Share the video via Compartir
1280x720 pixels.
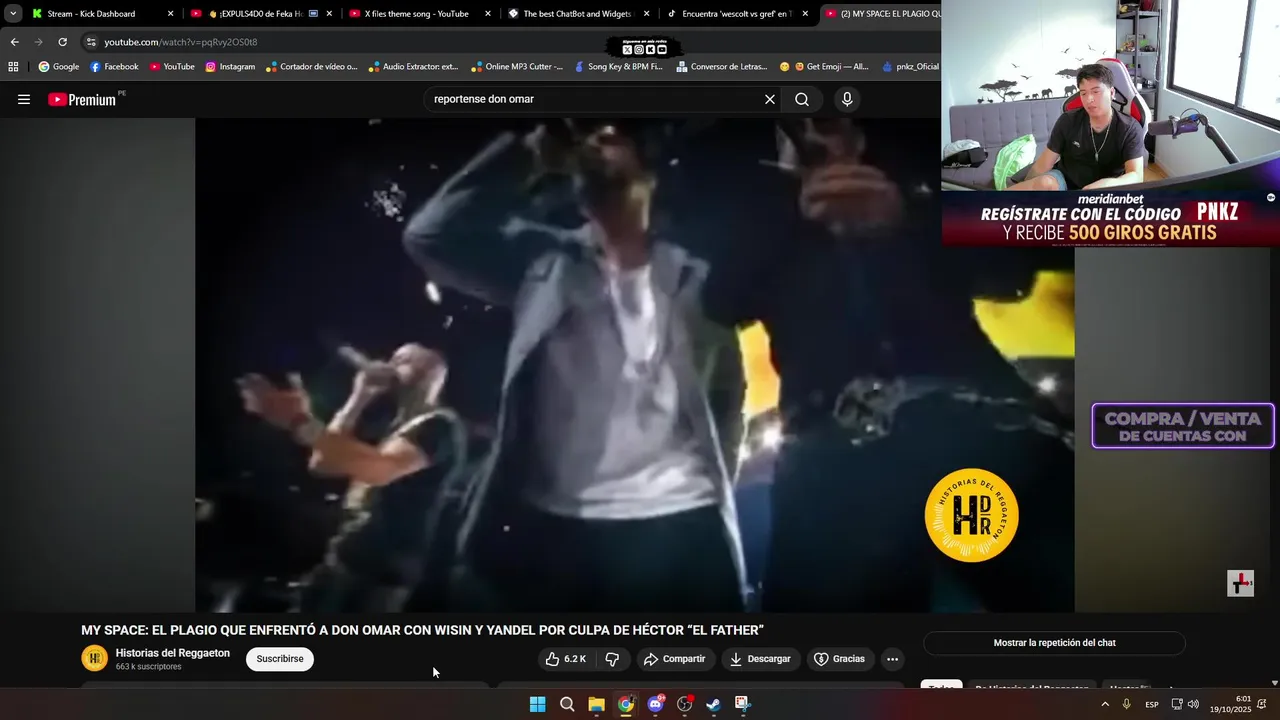click(x=674, y=659)
